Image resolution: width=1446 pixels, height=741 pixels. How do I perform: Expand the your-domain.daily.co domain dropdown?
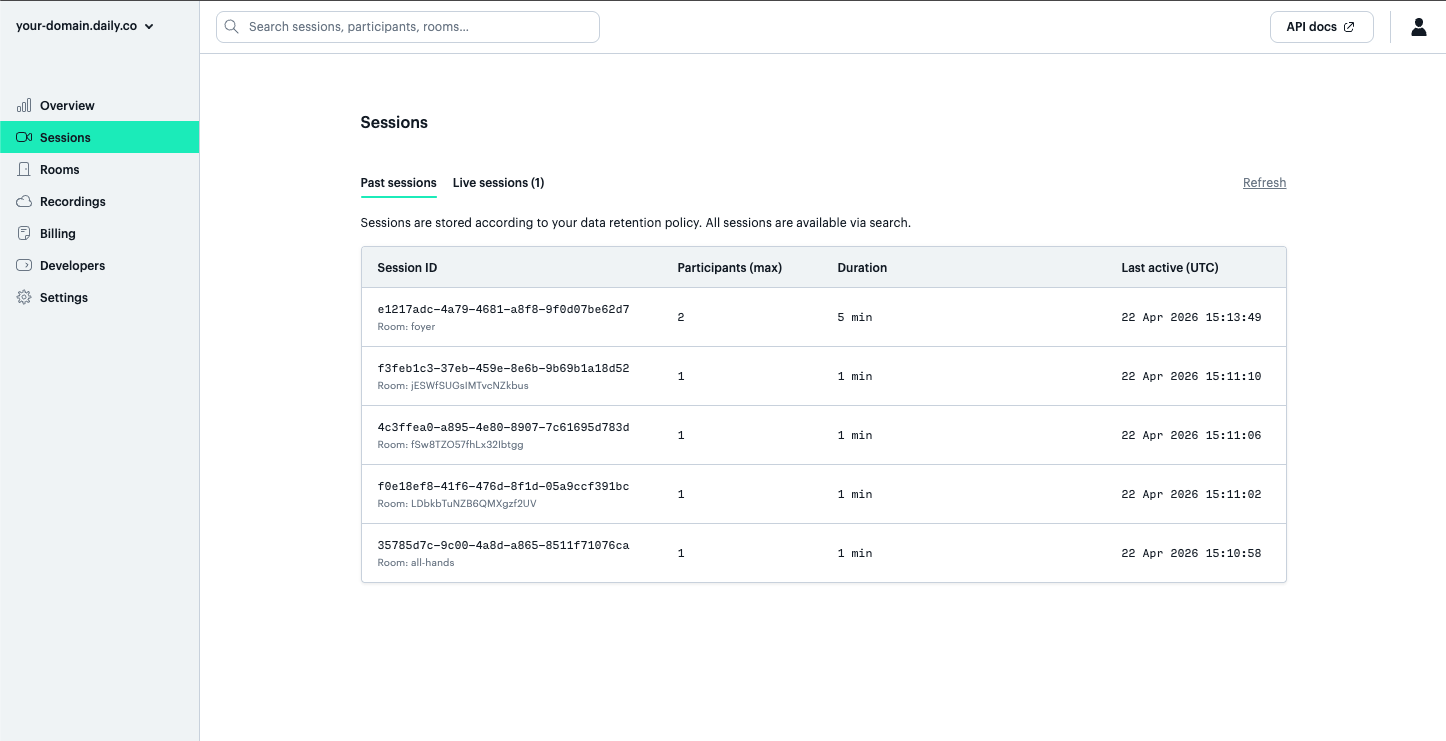click(85, 26)
